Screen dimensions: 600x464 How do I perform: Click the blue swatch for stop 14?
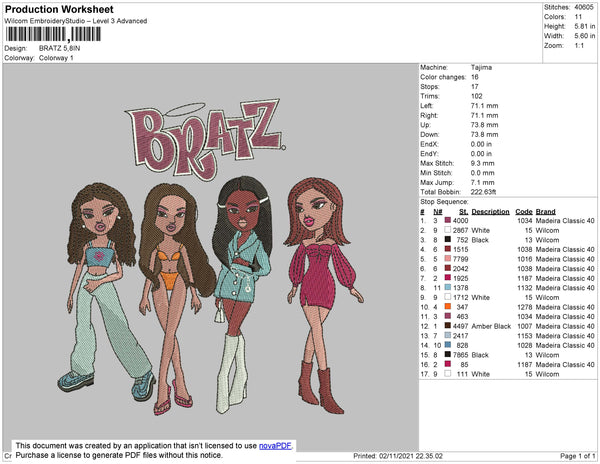click(448, 344)
